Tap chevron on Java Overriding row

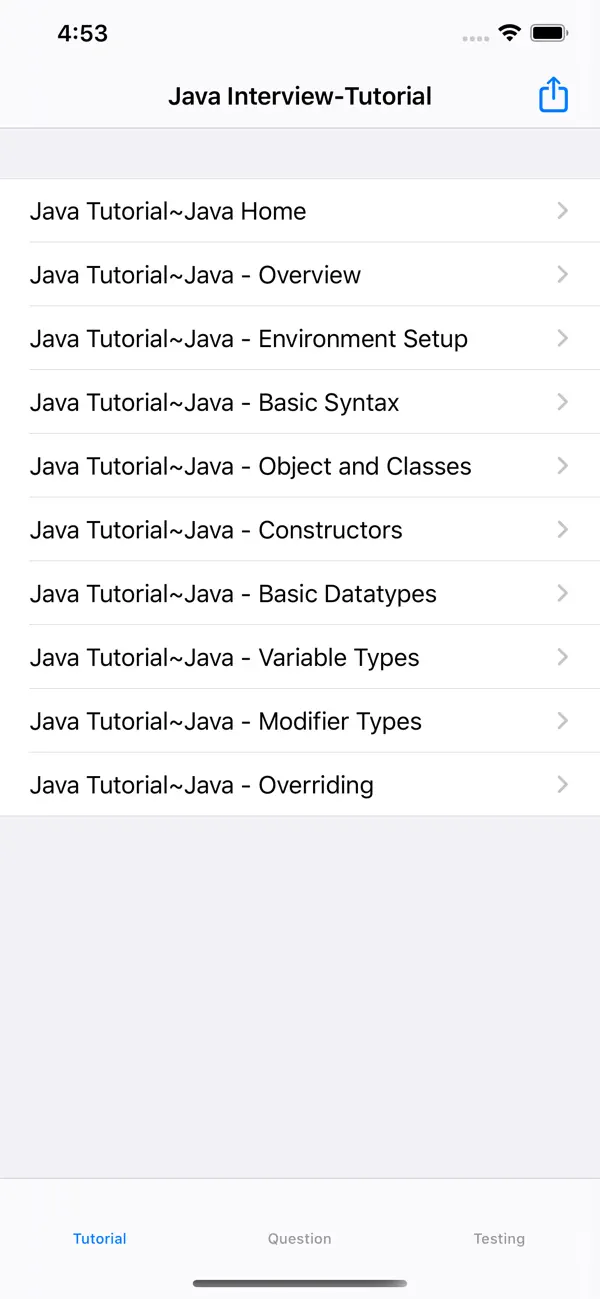(561, 784)
